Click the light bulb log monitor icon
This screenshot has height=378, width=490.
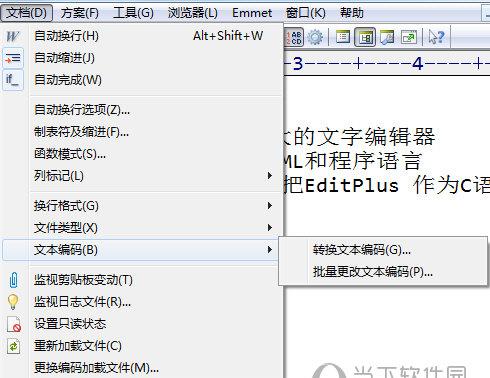(x=13, y=302)
